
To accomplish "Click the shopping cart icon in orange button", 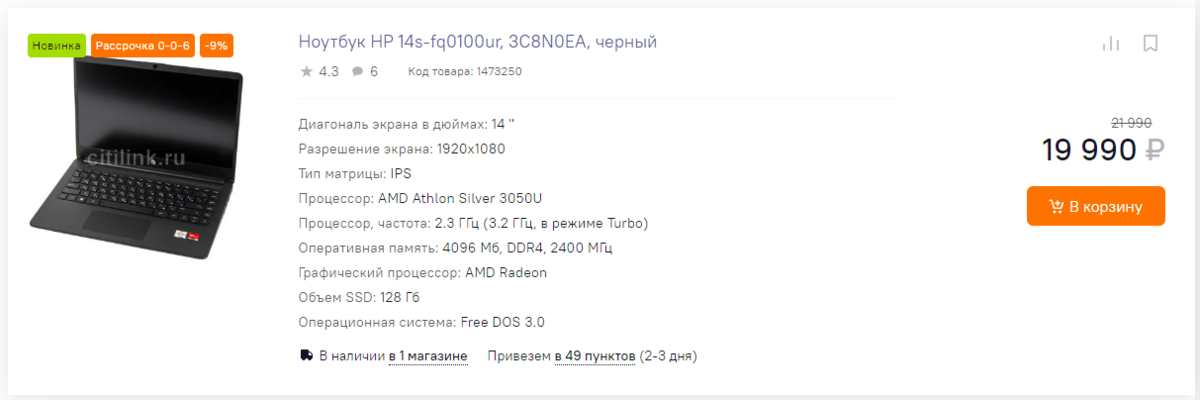I will [x=1056, y=206].
